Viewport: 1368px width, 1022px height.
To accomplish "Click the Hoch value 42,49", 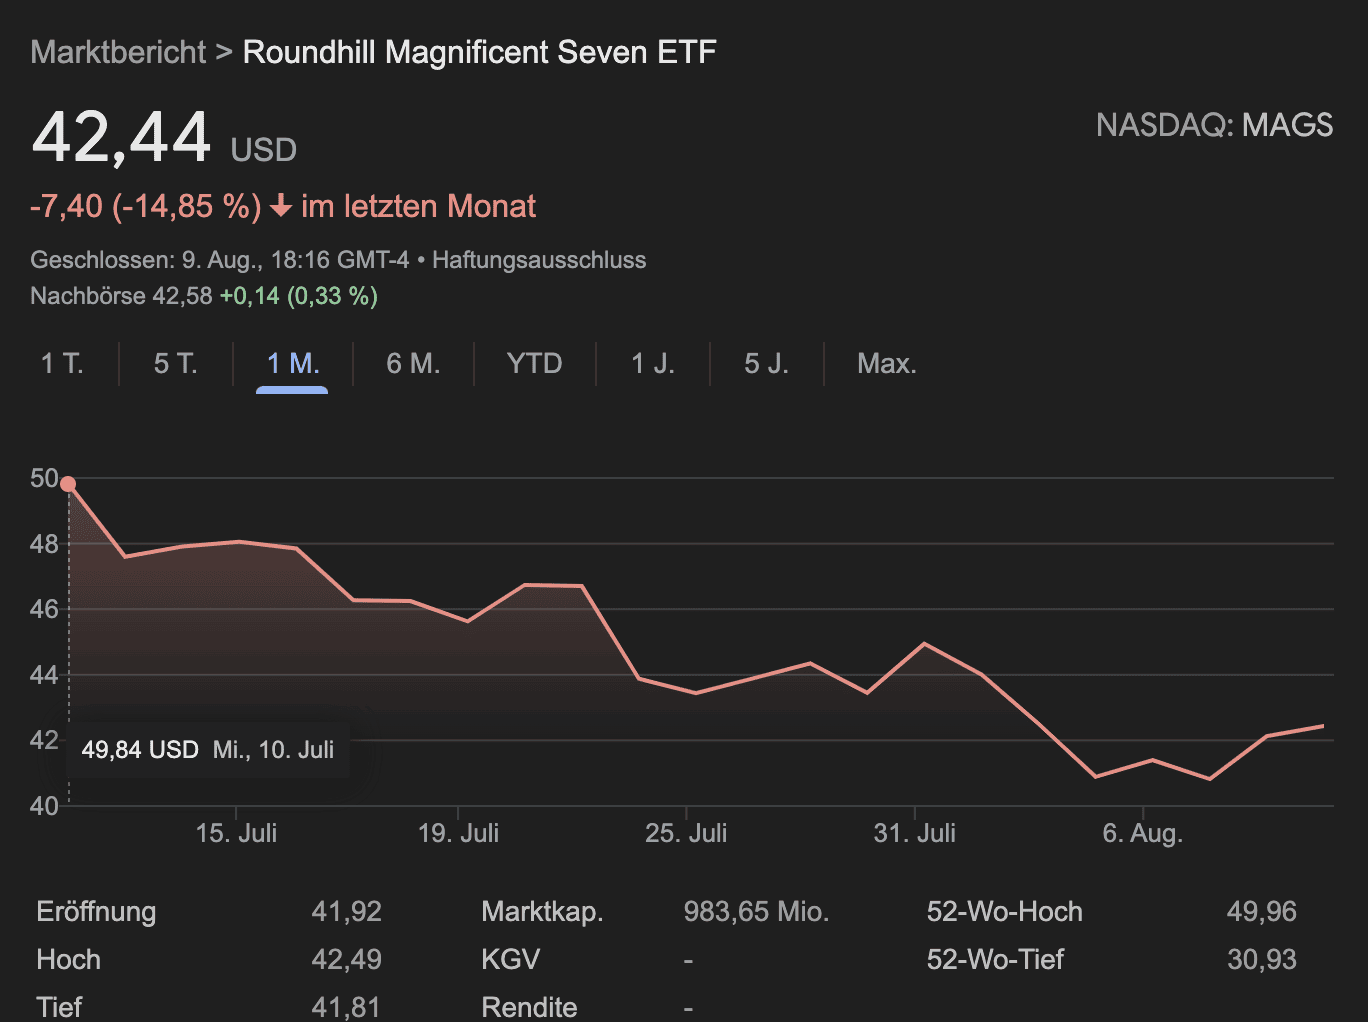I will tap(347, 960).
